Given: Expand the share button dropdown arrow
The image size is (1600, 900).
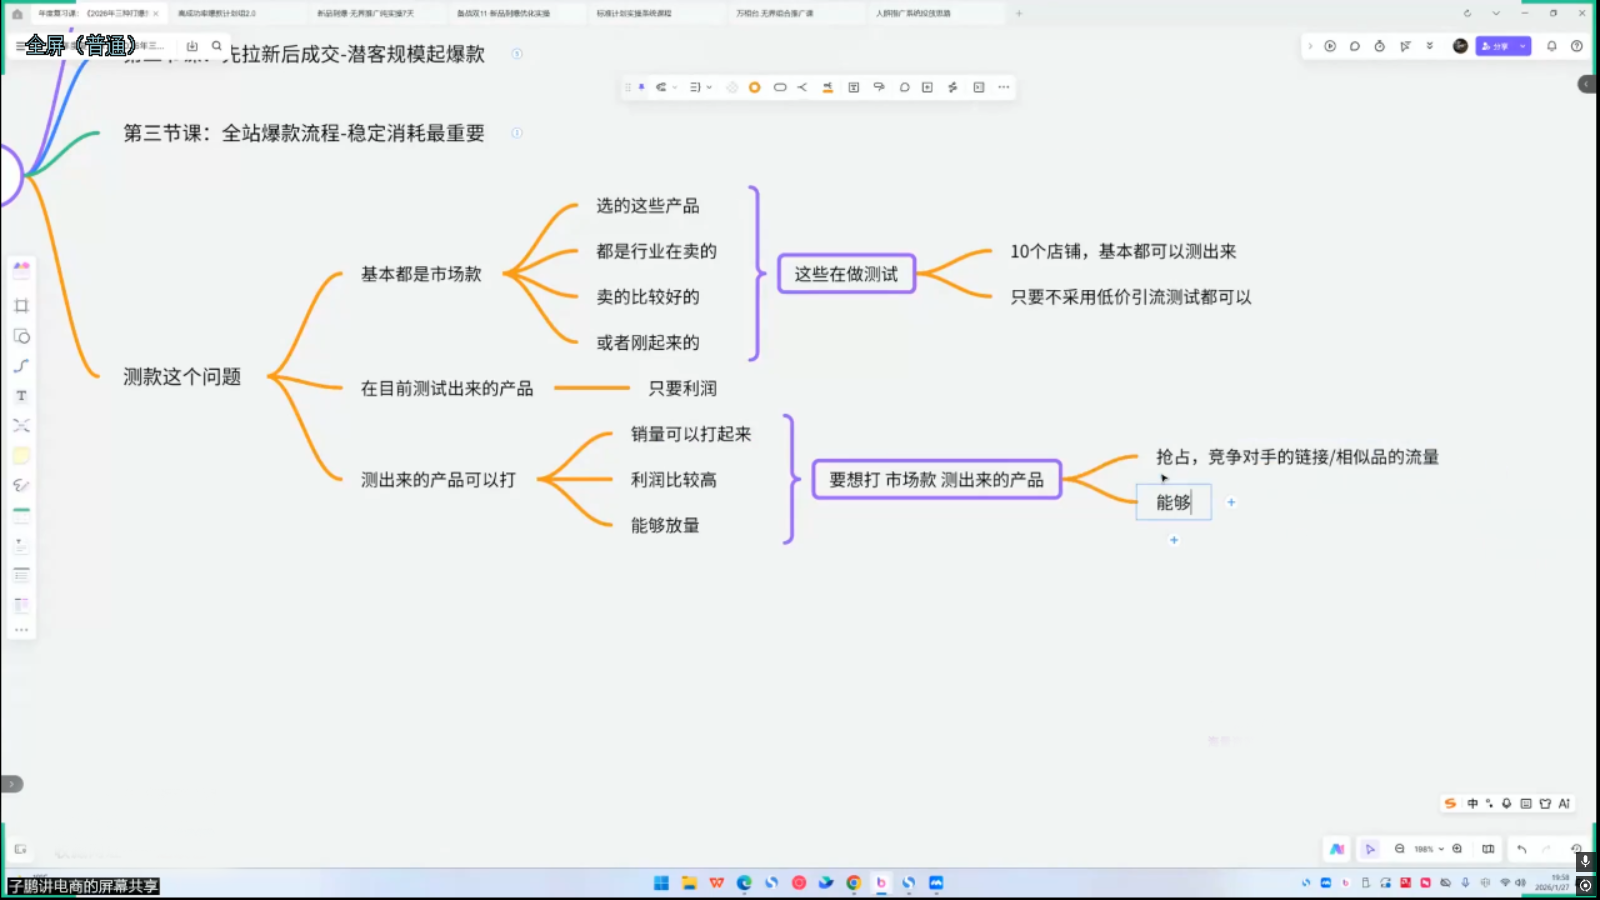Looking at the screenshot, I should pos(1523,46).
